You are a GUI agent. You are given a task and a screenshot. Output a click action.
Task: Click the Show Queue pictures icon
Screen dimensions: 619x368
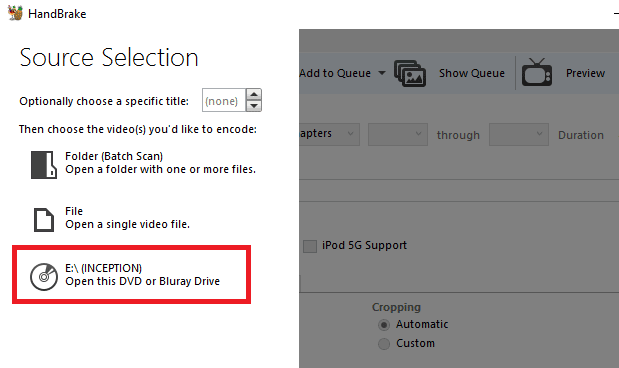point(410,73)
